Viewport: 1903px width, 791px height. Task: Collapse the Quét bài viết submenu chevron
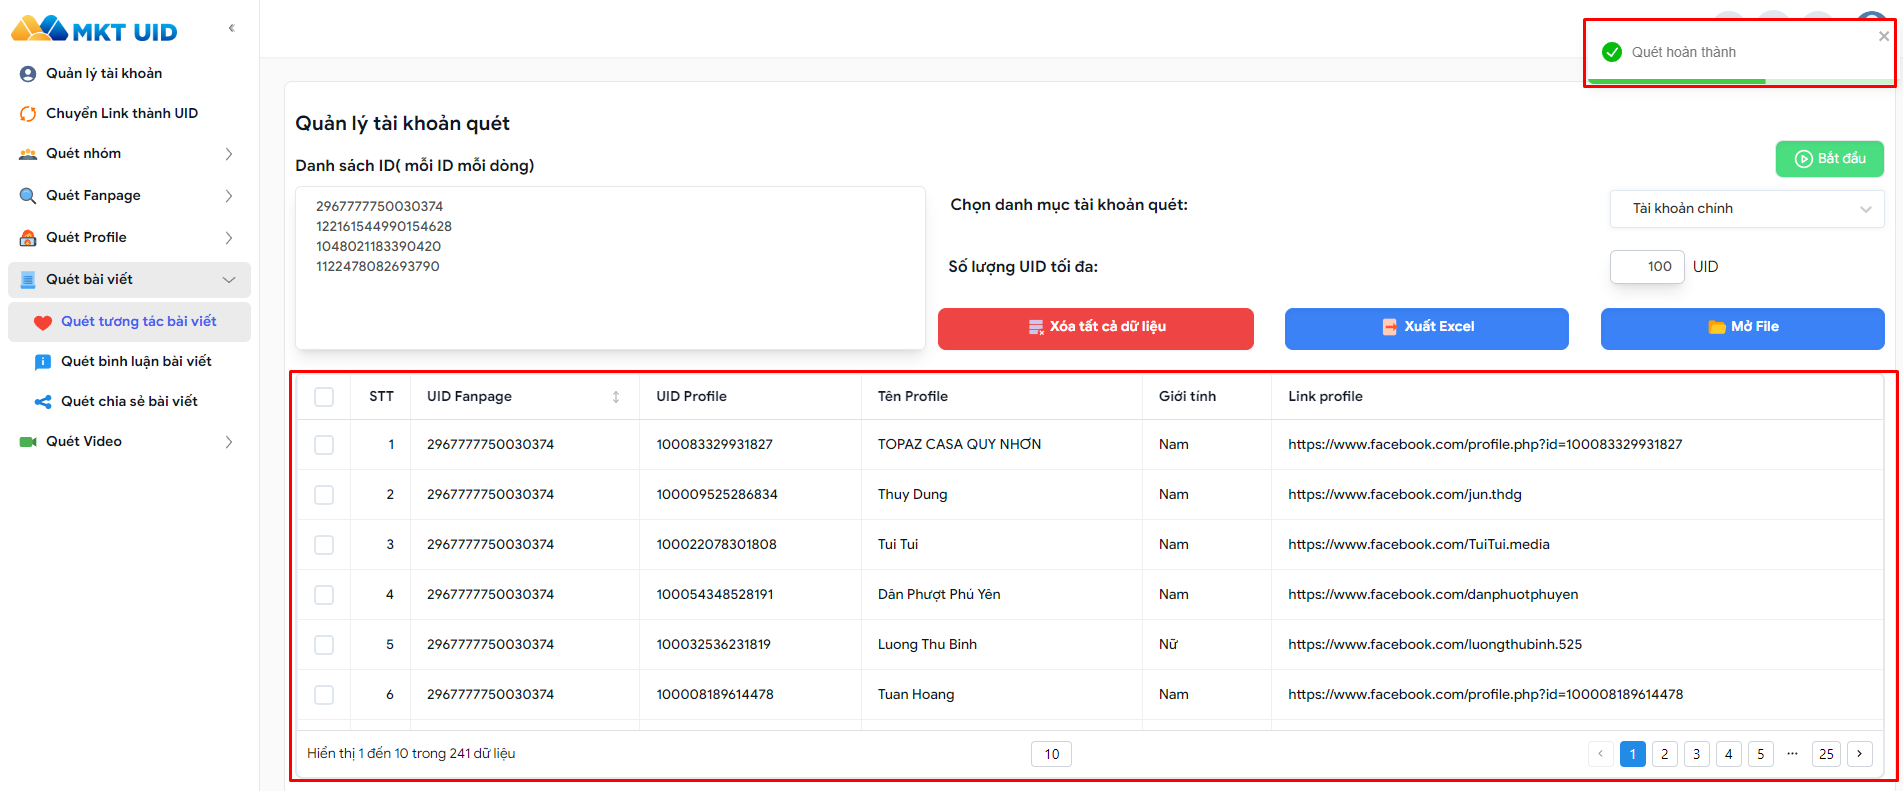(229, 280)
